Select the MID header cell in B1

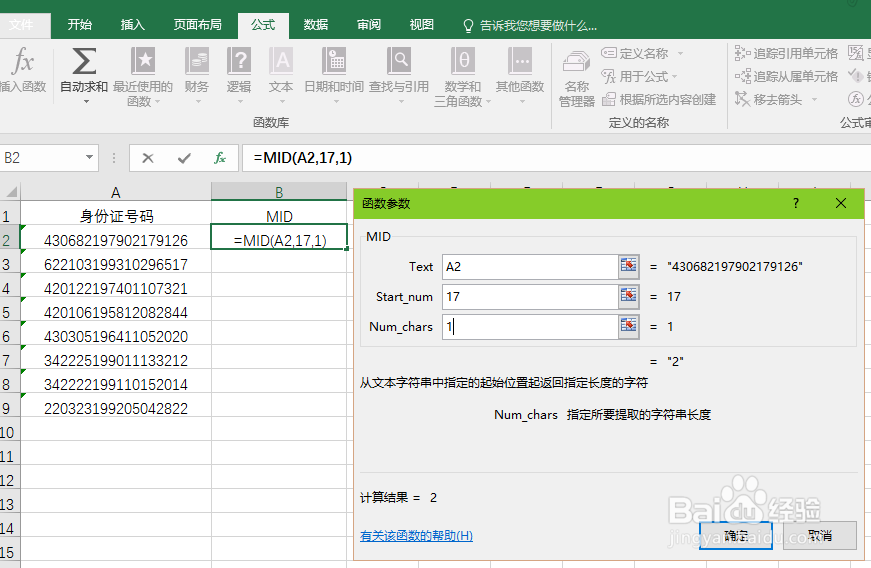pyautogui.click(x=279, y=216)
